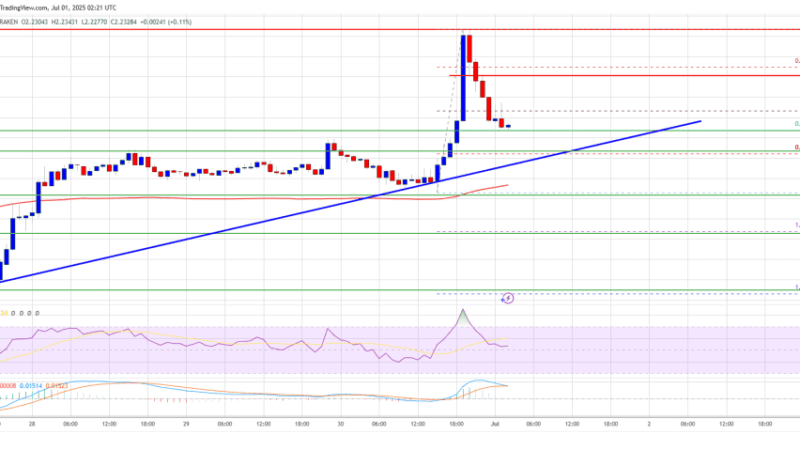The height and width of the screenshot is (450, 800).
Task: Click the +0.00241 (+0.11%) change value
Action: point(166,22)
